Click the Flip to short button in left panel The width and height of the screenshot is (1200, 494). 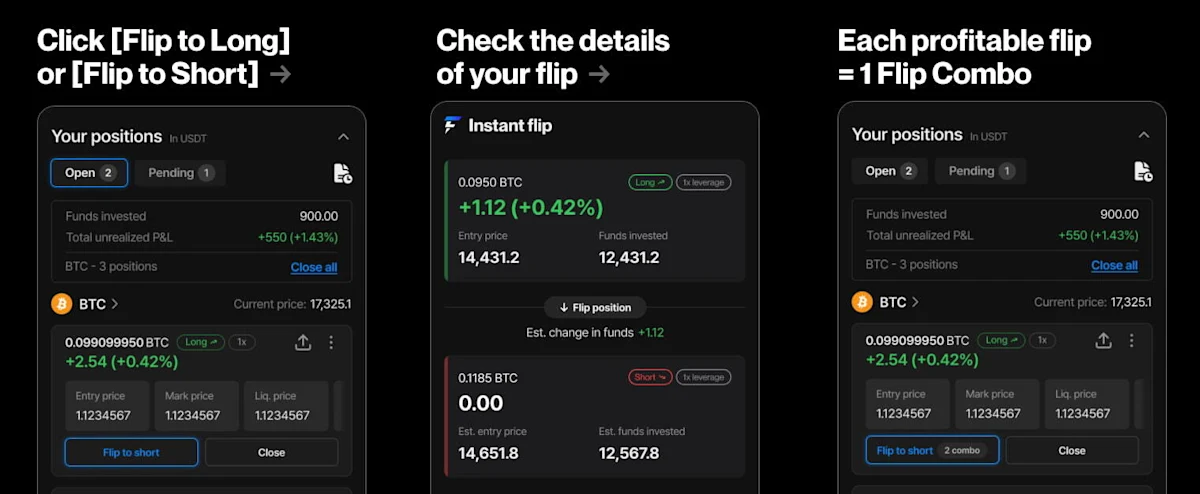coord(131,452)
